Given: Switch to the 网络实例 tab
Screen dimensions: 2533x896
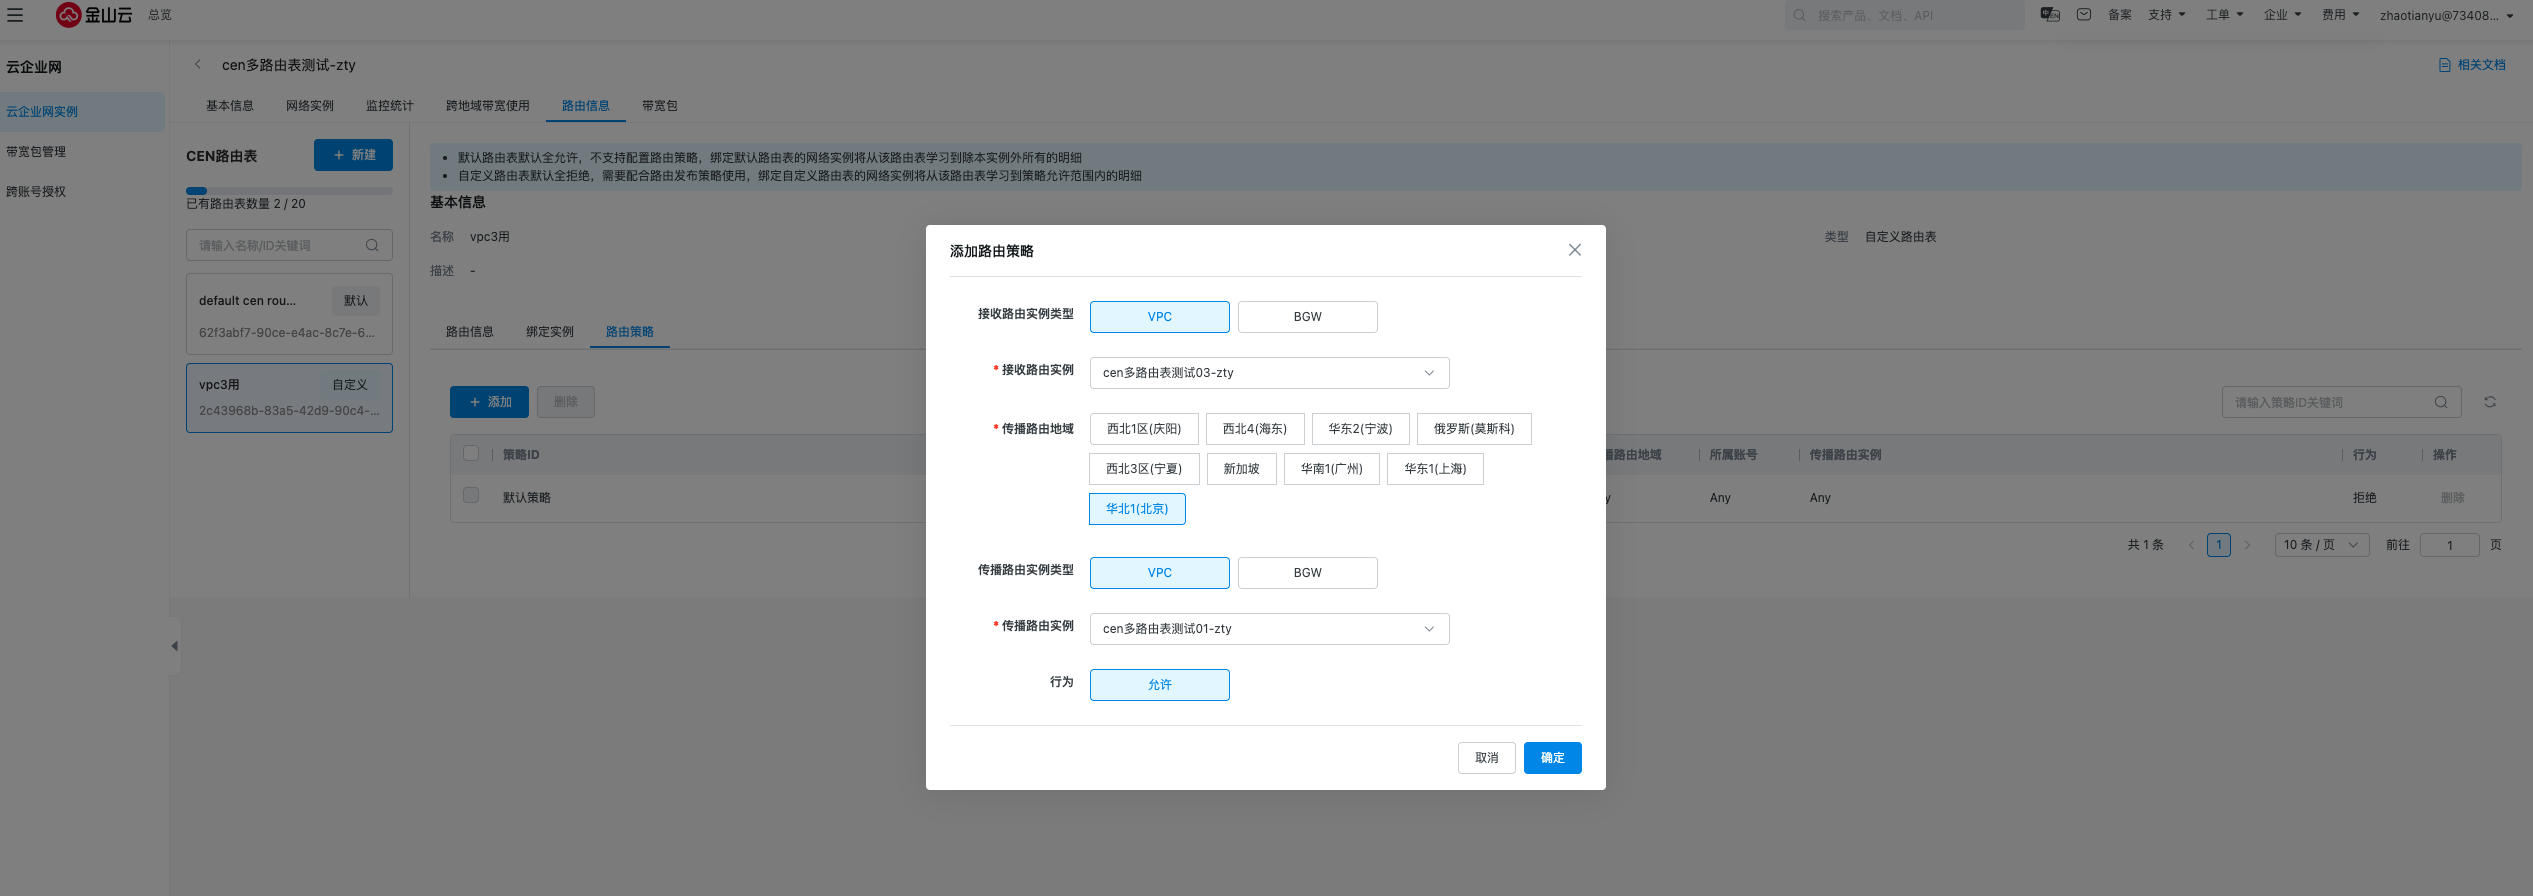Looking at the screenshot, I should point(310,106).
